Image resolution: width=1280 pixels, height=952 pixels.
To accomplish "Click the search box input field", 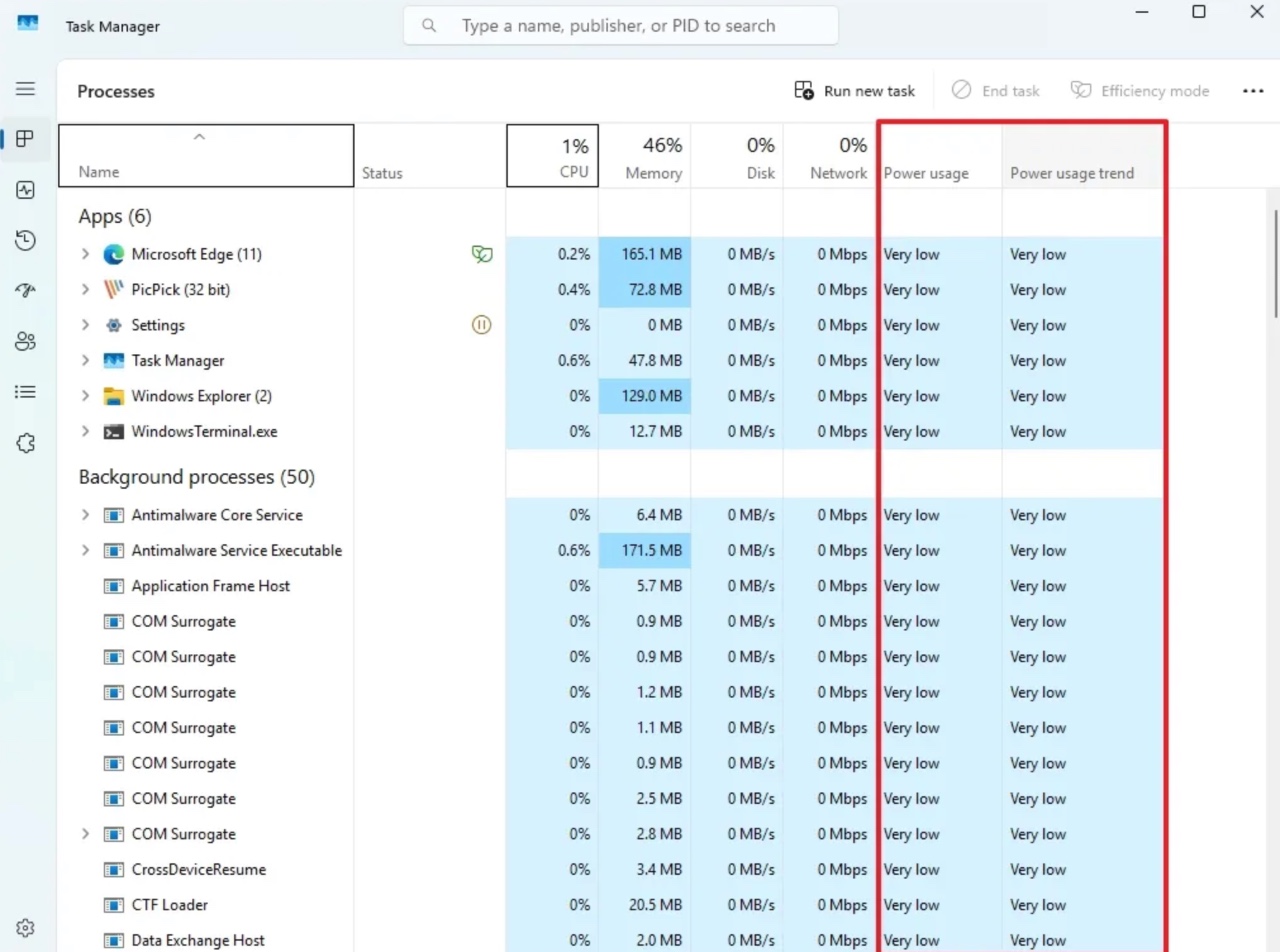I will pyautogui.click(x=621, y=26).
